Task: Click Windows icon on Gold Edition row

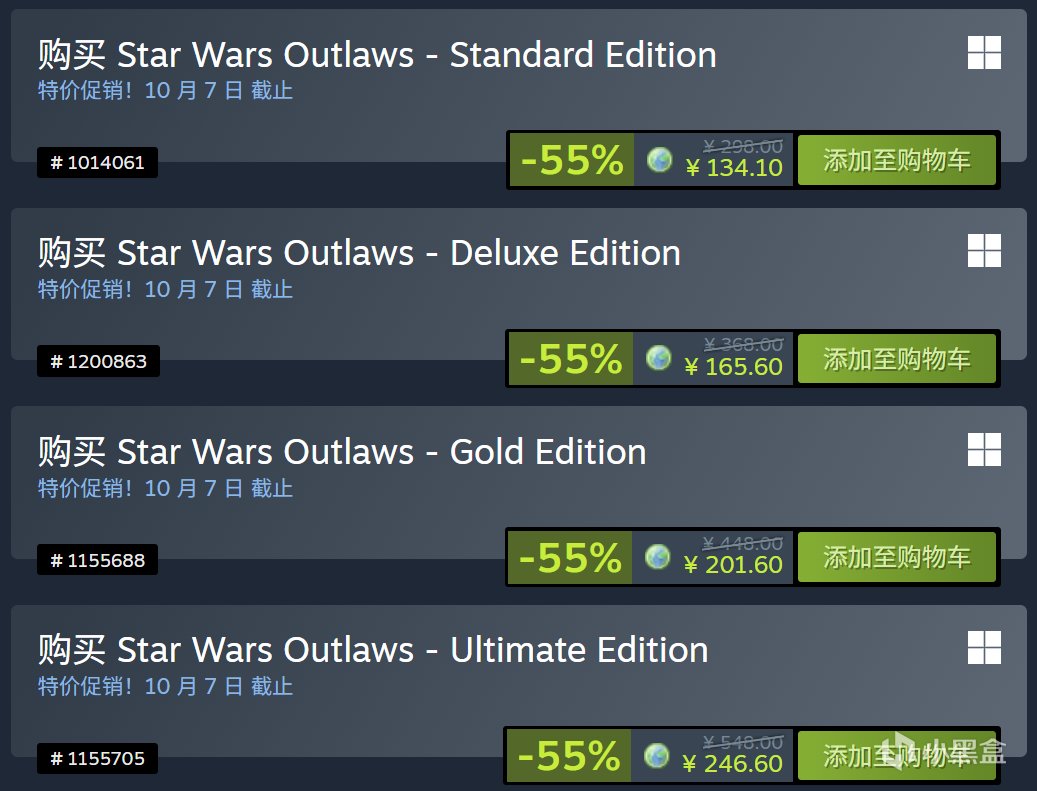Action: [x=984, y=450]
